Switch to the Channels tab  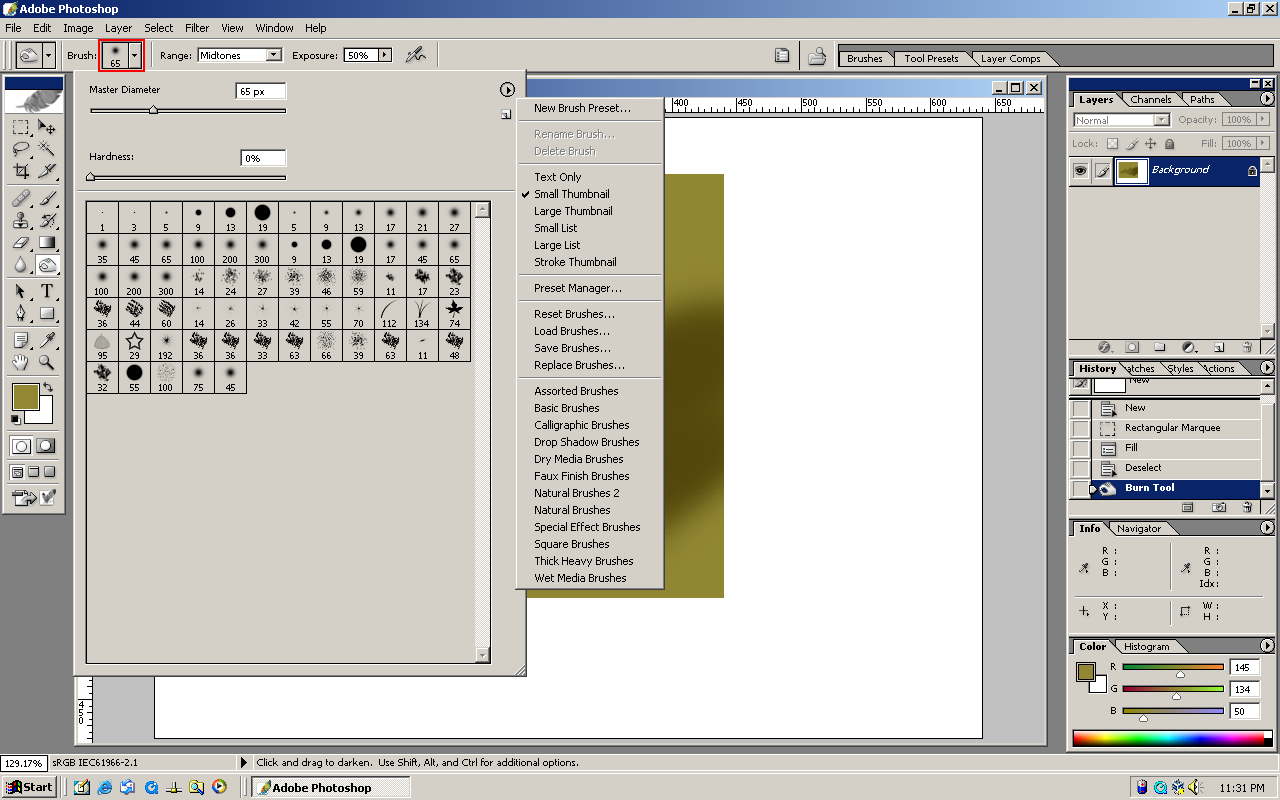point(1150,100)
